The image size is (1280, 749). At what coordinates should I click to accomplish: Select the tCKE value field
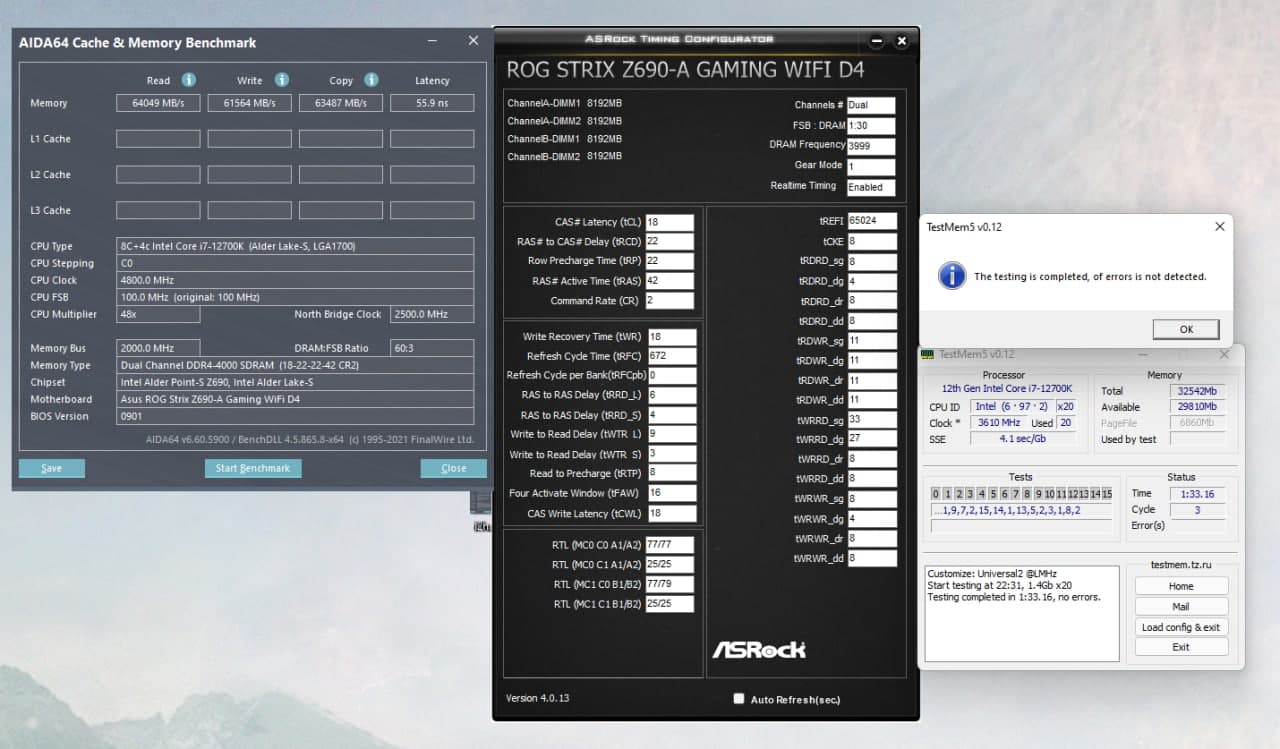point(872,242)
